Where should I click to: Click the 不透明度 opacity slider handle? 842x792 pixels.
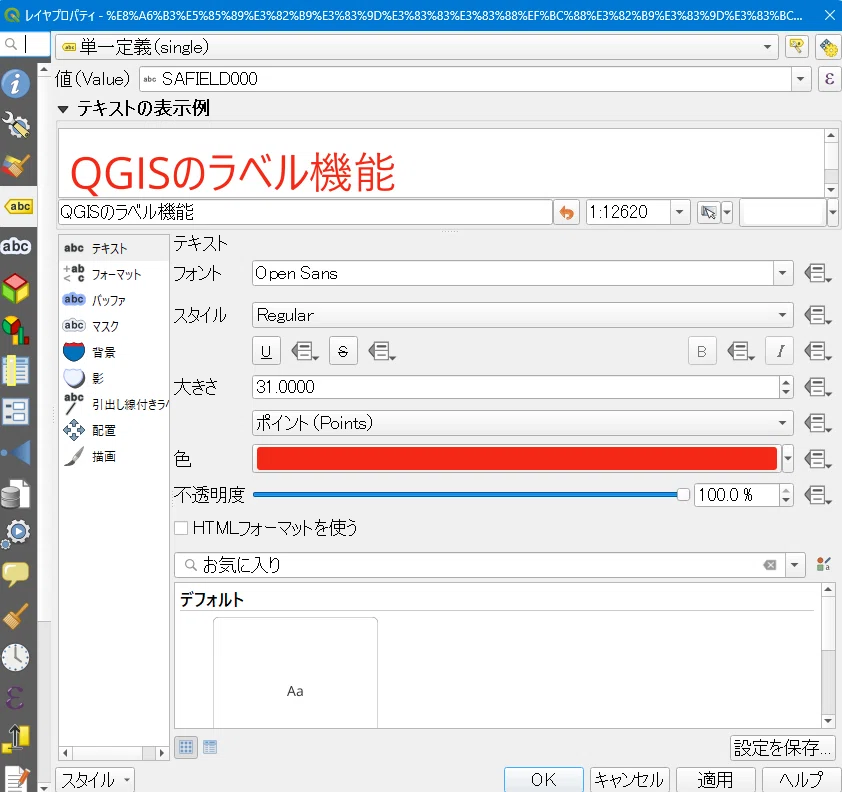click(683, 495)
